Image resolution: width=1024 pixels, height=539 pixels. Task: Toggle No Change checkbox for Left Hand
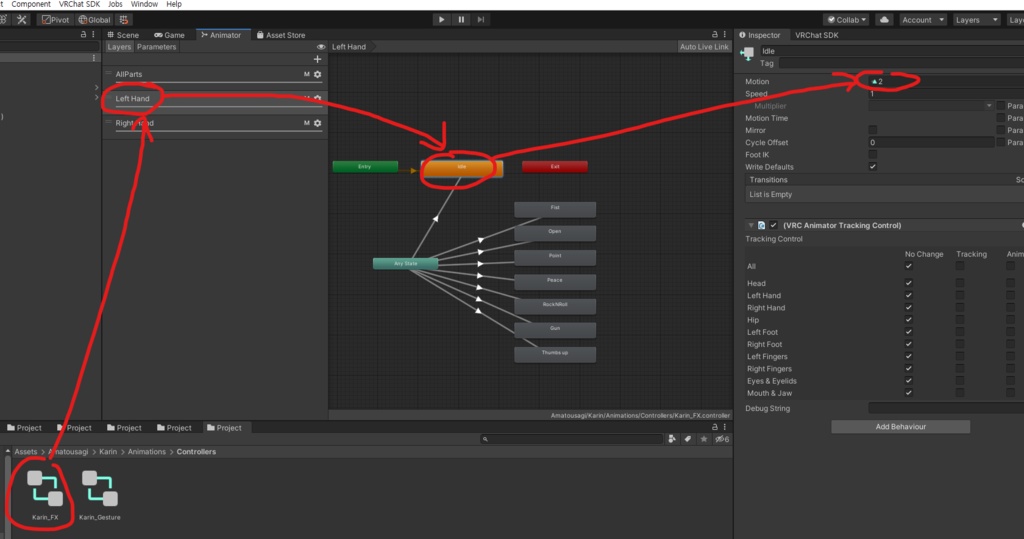pyautogui.click(x=908, y=295)
